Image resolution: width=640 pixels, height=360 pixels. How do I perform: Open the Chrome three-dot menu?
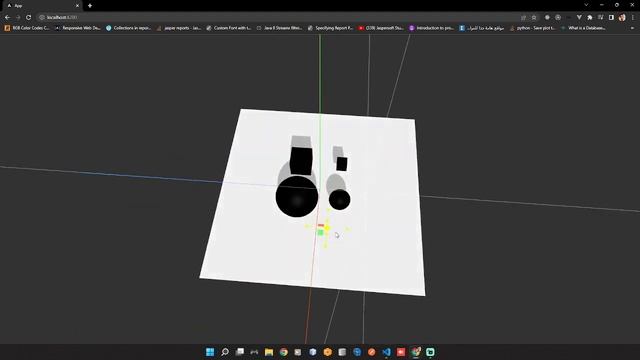633,18
